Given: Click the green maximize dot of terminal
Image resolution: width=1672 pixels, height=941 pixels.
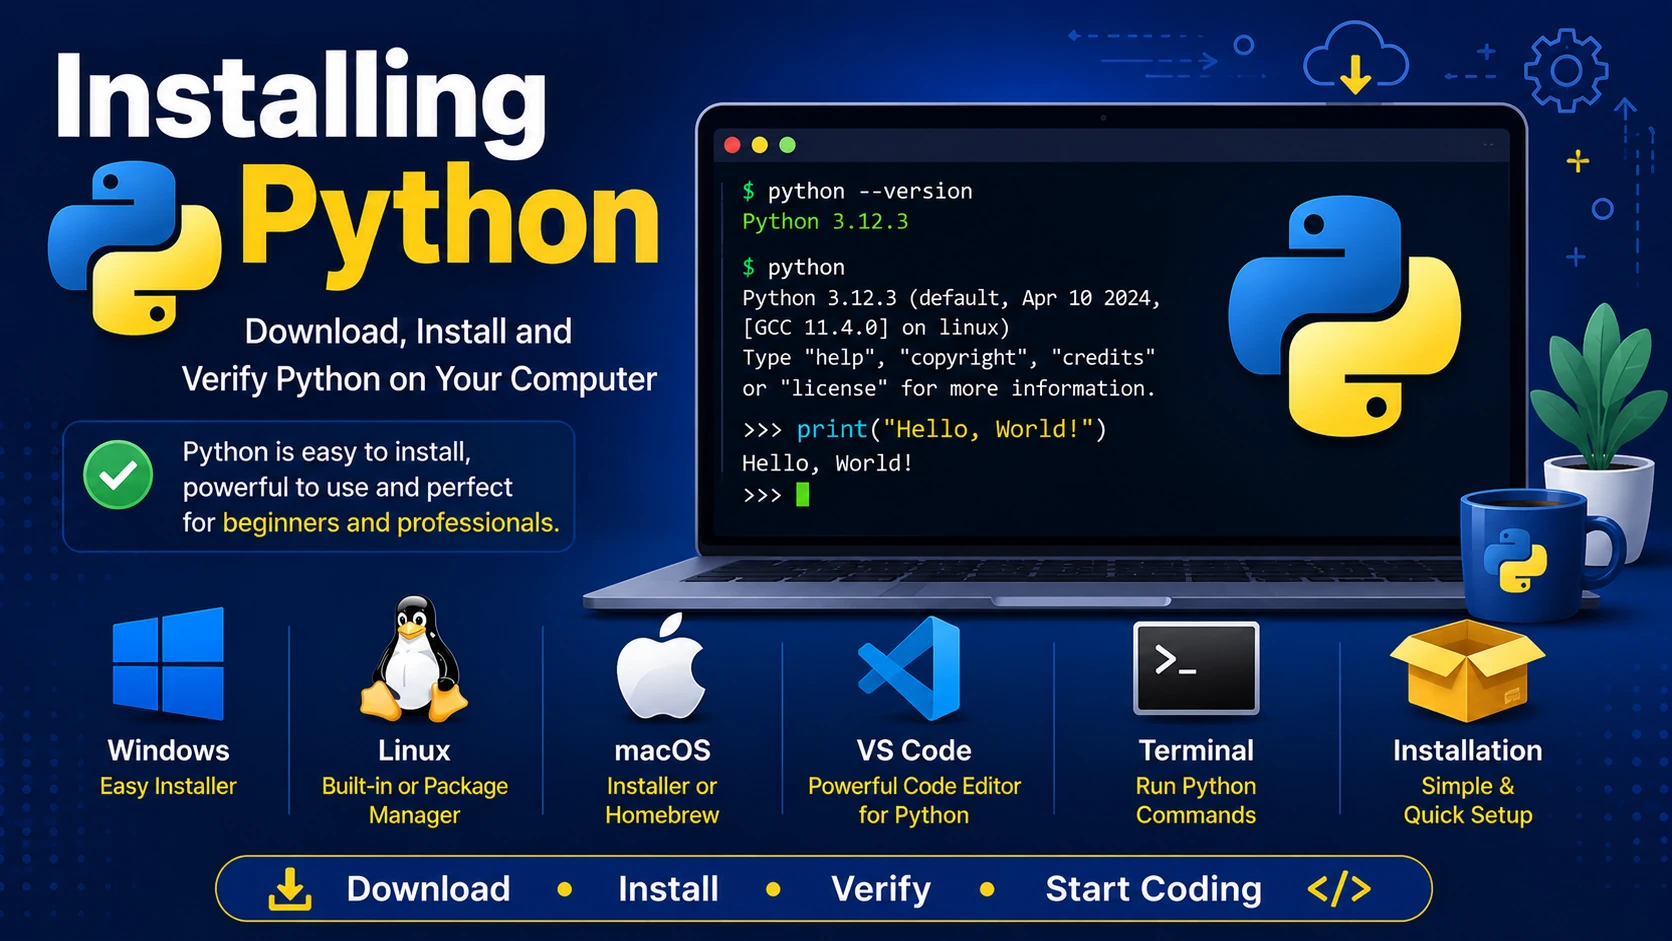Looking at the screenshot, I should tap(788, 145).
